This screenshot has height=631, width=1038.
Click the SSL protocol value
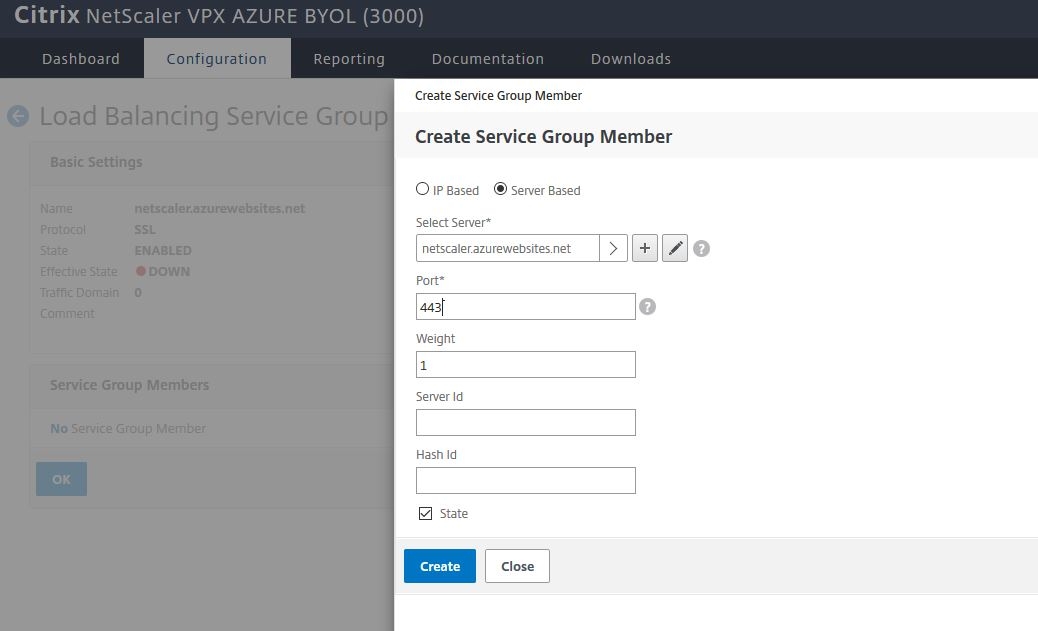point(145,230)
